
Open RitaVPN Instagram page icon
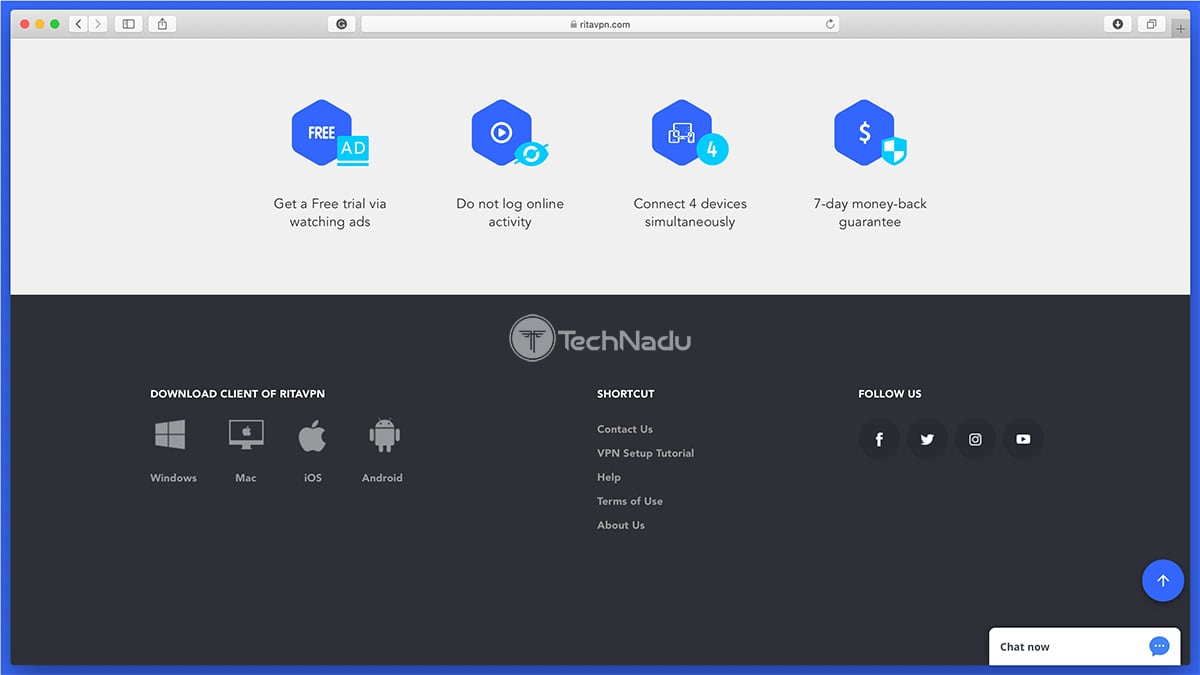(975, 439)
